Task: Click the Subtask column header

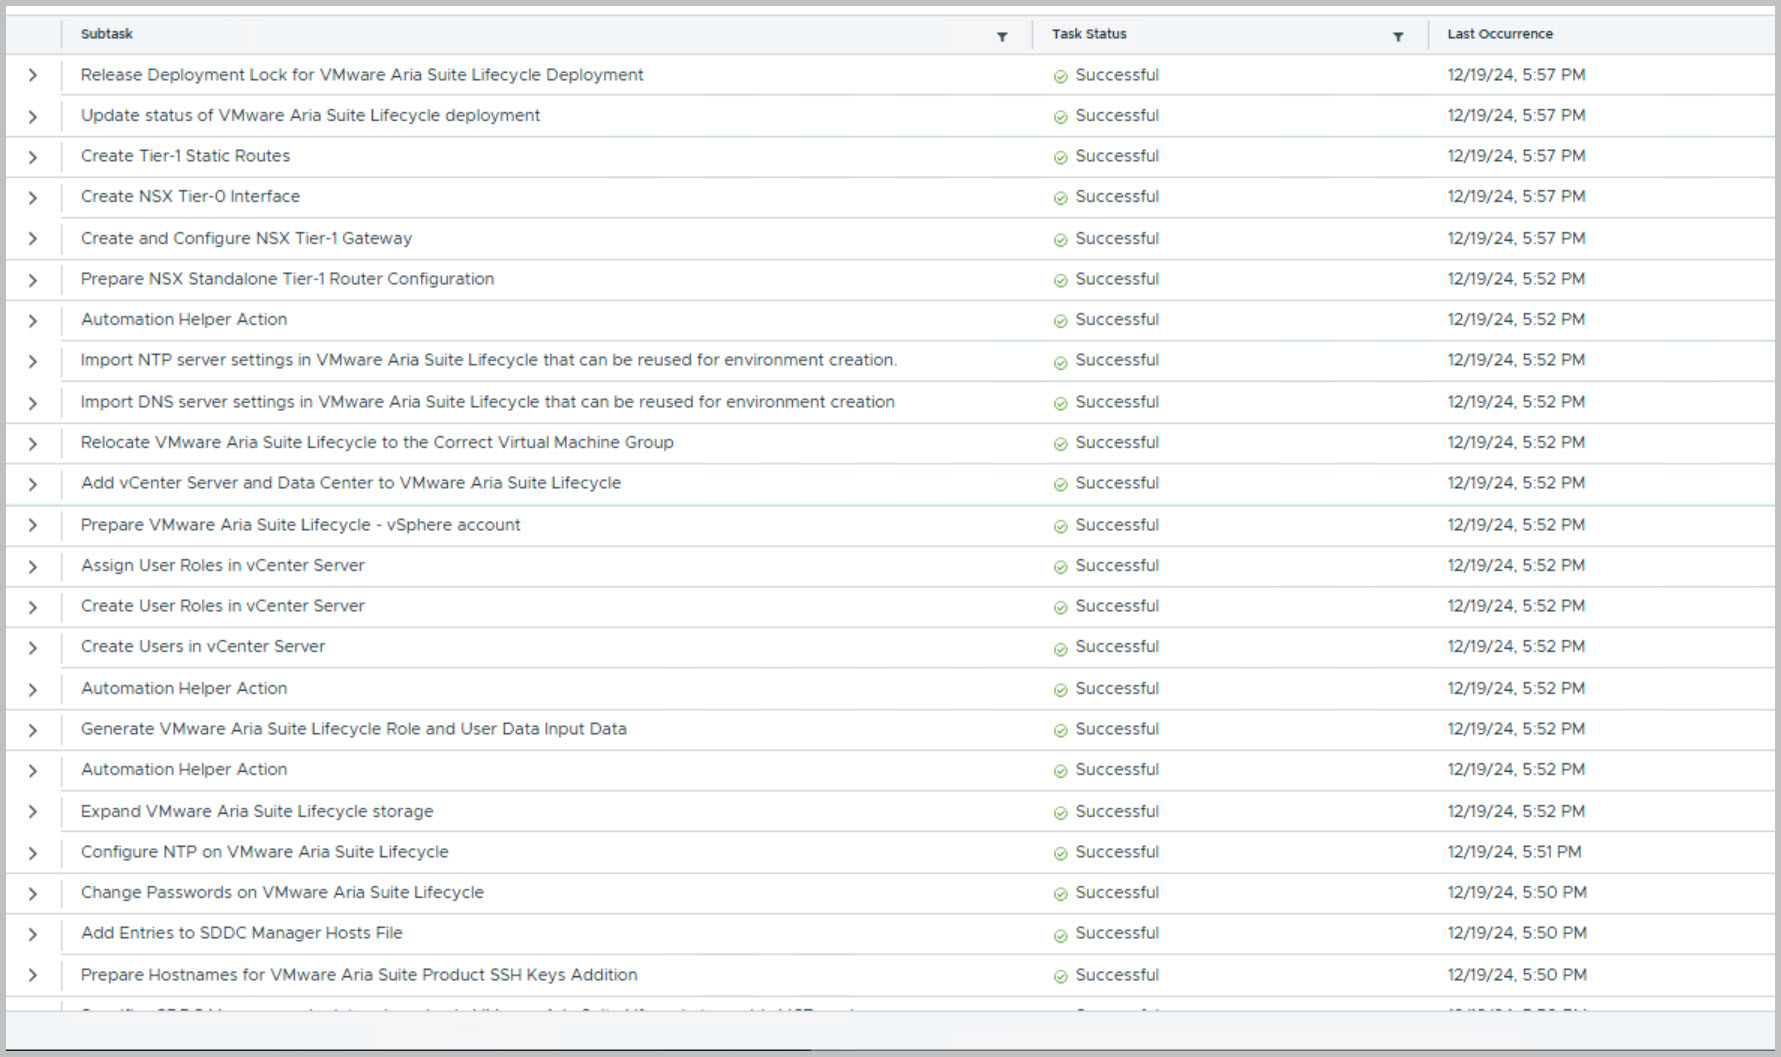Action: (x=107, y=34)
